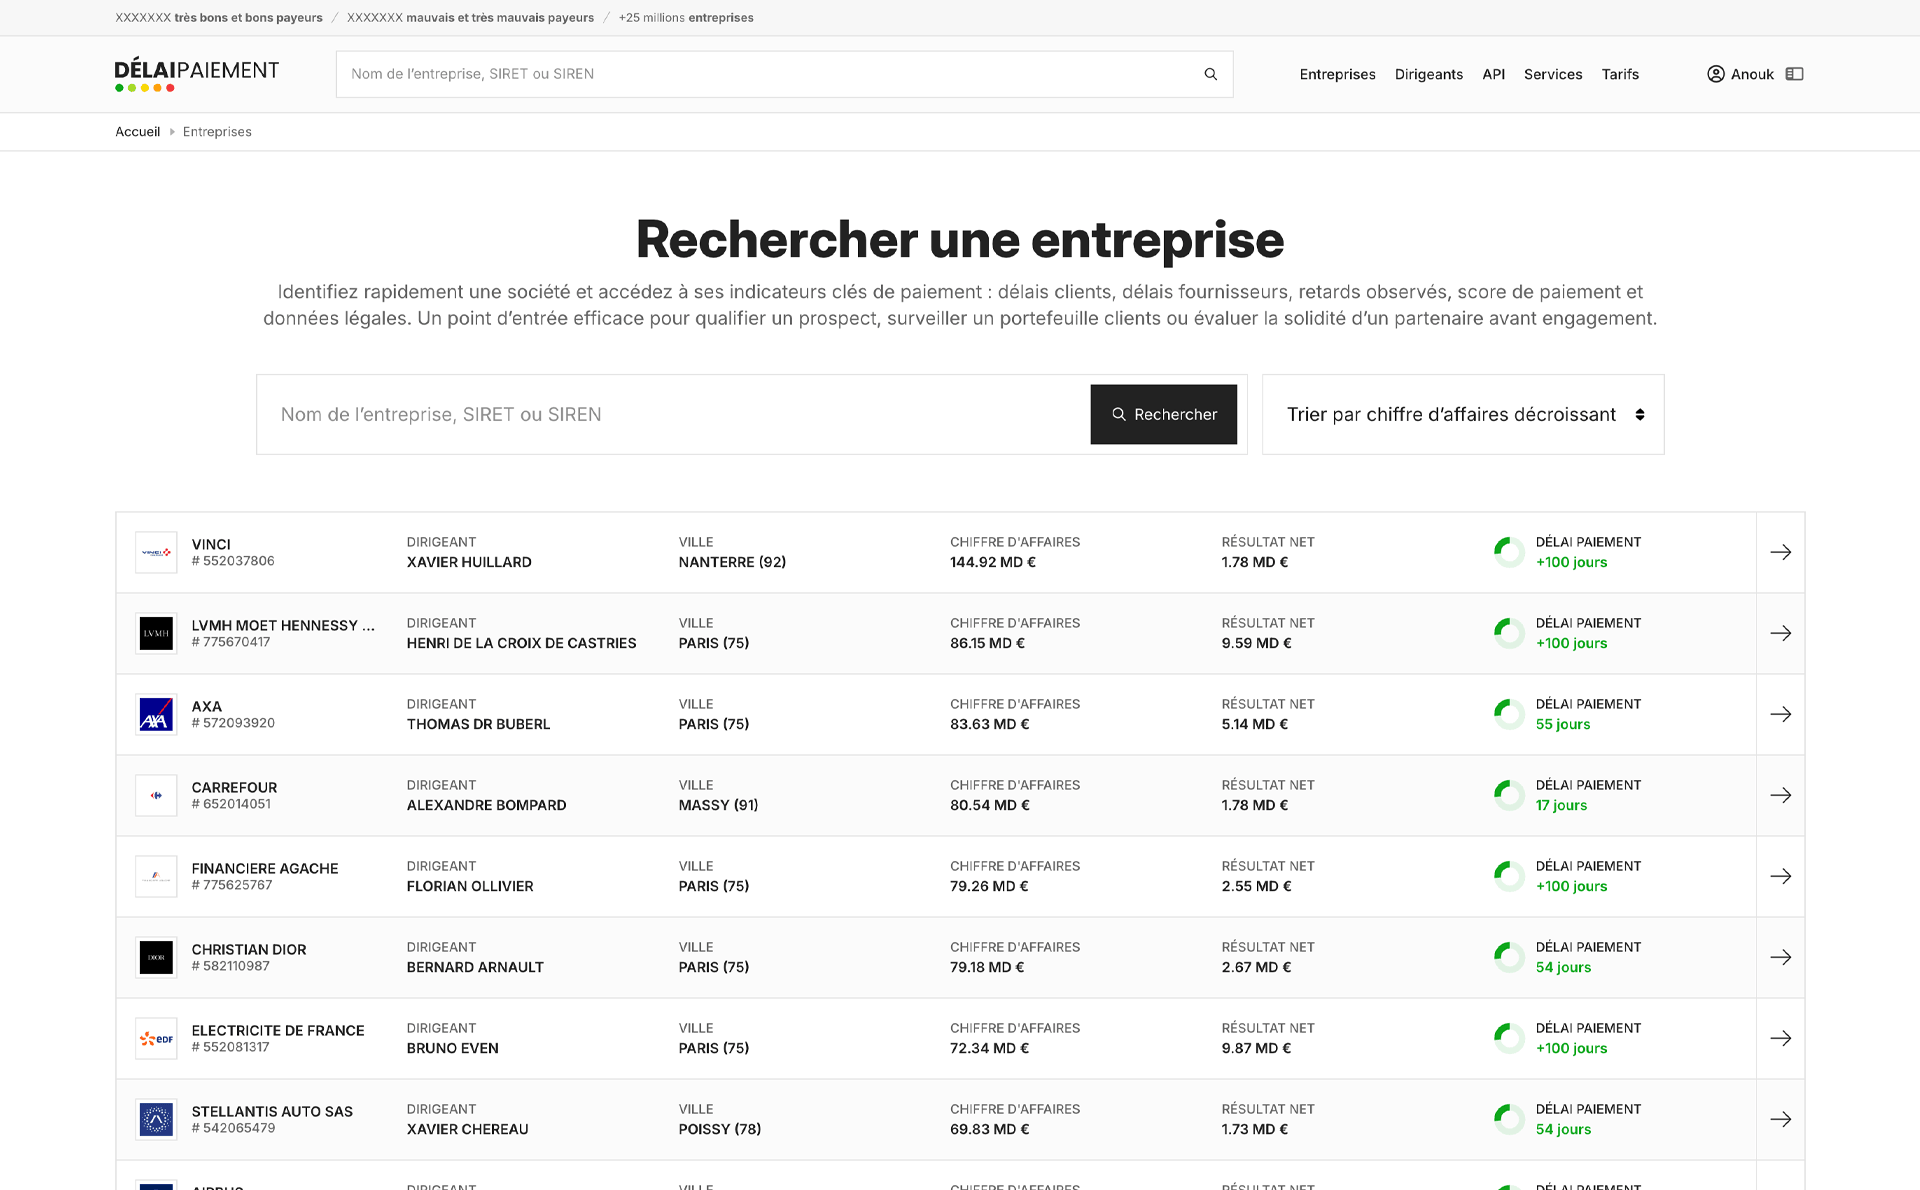Select dirigeant THOMAS DR BUBERL
This screenshot has height=1190, width=1920.
[x=478, y=724]
